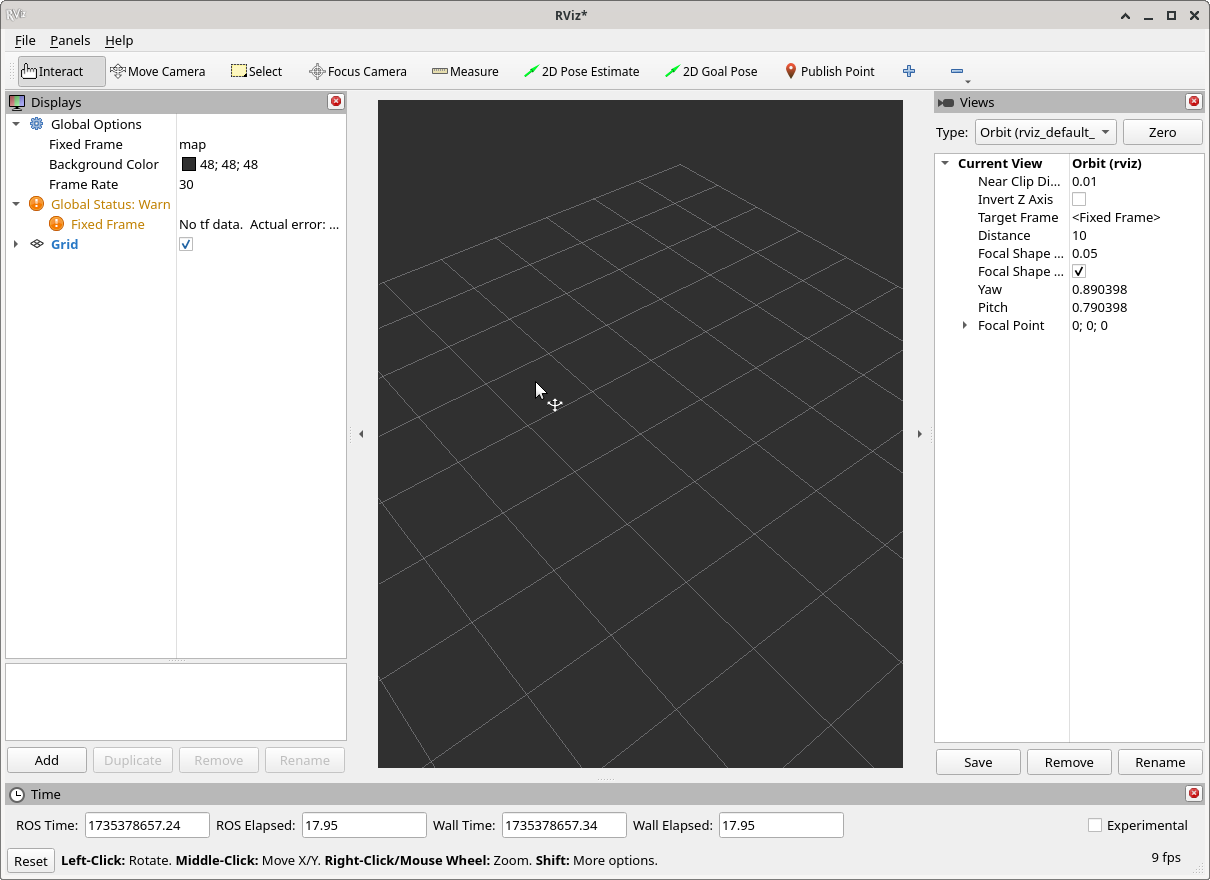
Task: Close the Views panel
Action: pyautogui.click(x=1194, y=101)
